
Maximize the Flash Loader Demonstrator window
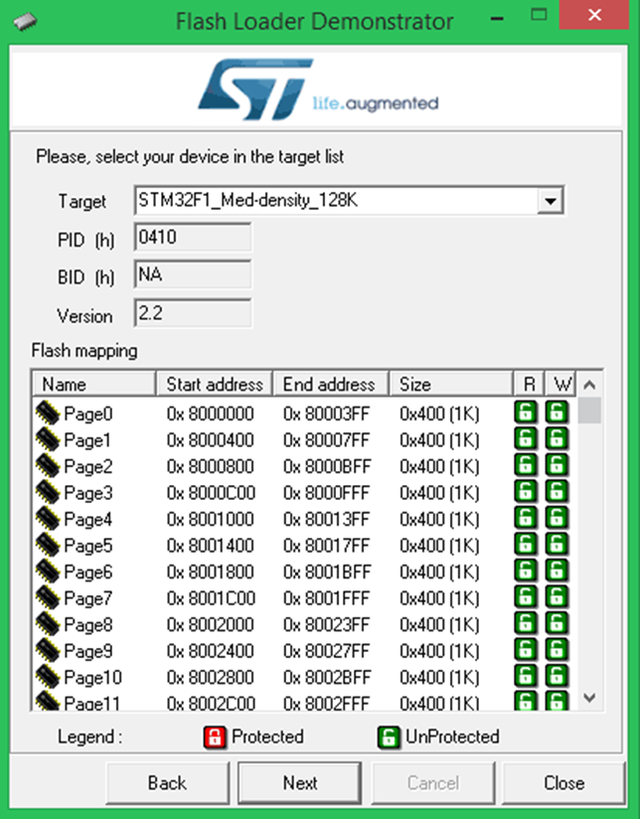(x=539, y=15)
